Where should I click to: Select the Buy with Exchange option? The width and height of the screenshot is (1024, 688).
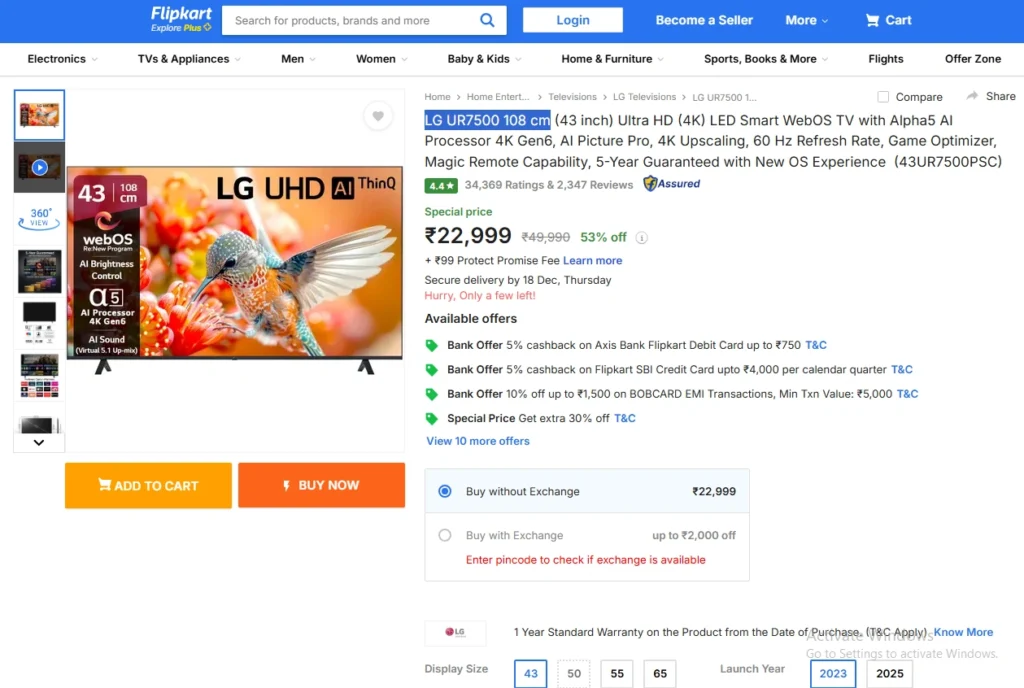click(x=445, y=535)
